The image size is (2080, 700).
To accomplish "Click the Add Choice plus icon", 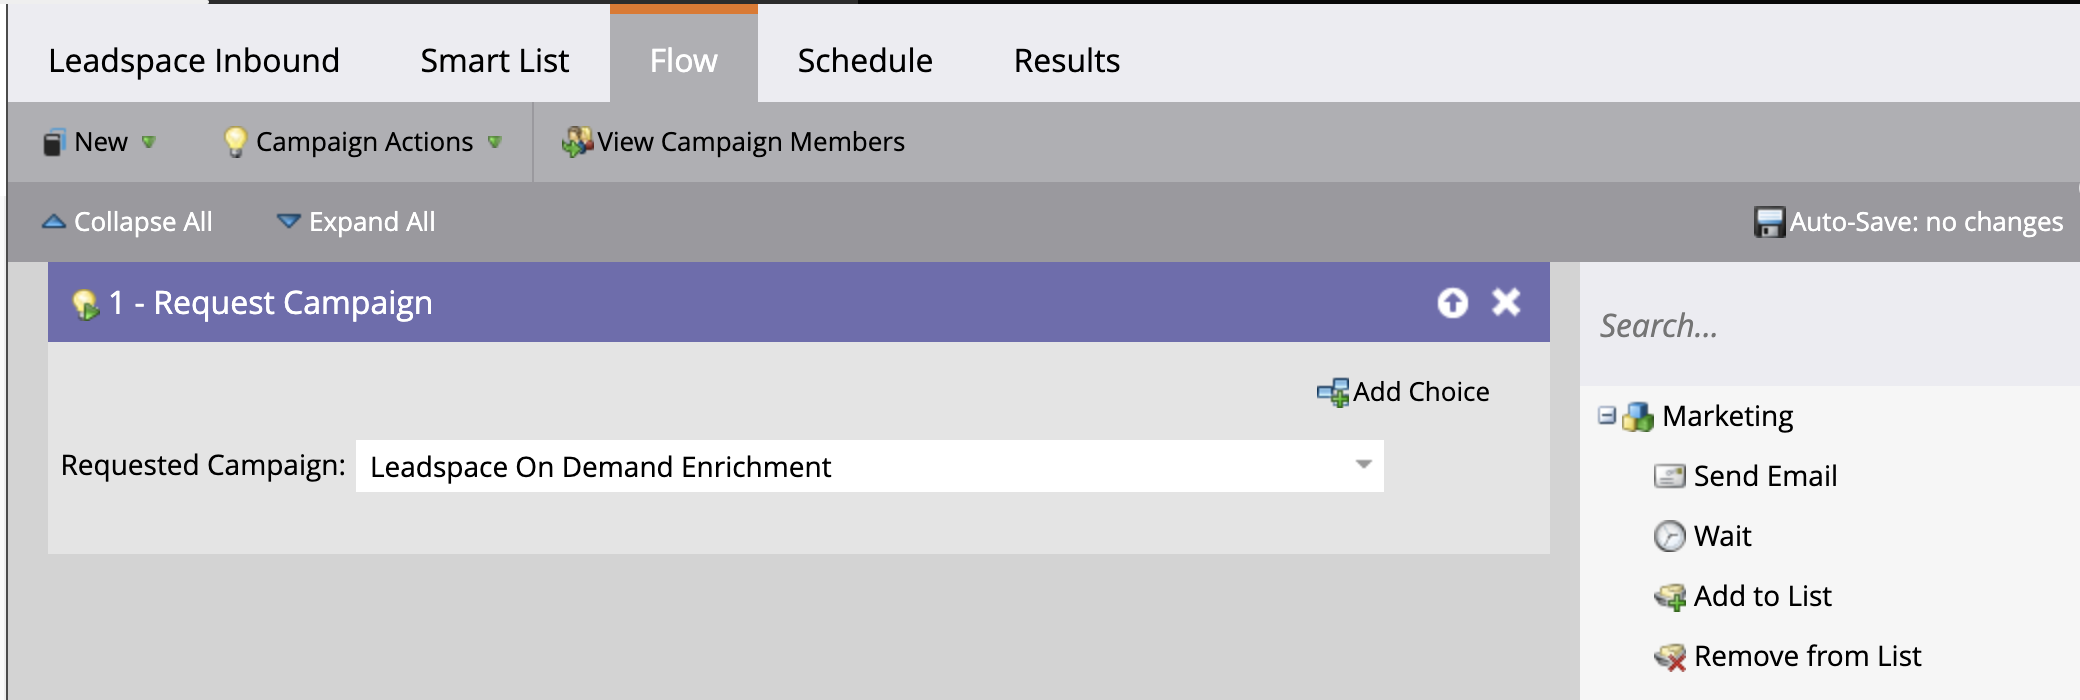I will [1332, 393].
